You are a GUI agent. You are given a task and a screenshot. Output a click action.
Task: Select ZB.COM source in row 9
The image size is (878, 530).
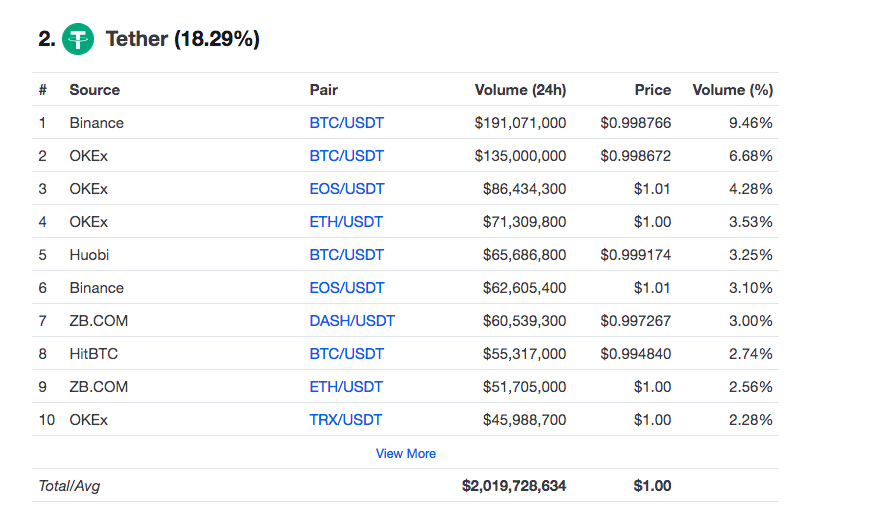pos(99,387)
